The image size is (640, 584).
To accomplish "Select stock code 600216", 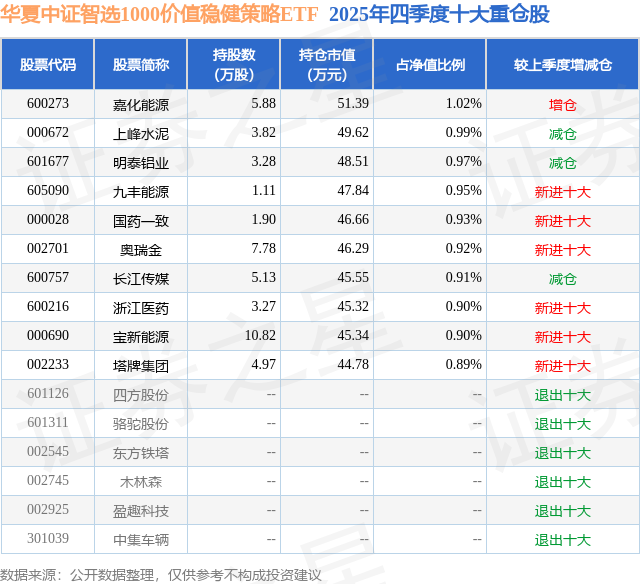I will tap(48, 306).
